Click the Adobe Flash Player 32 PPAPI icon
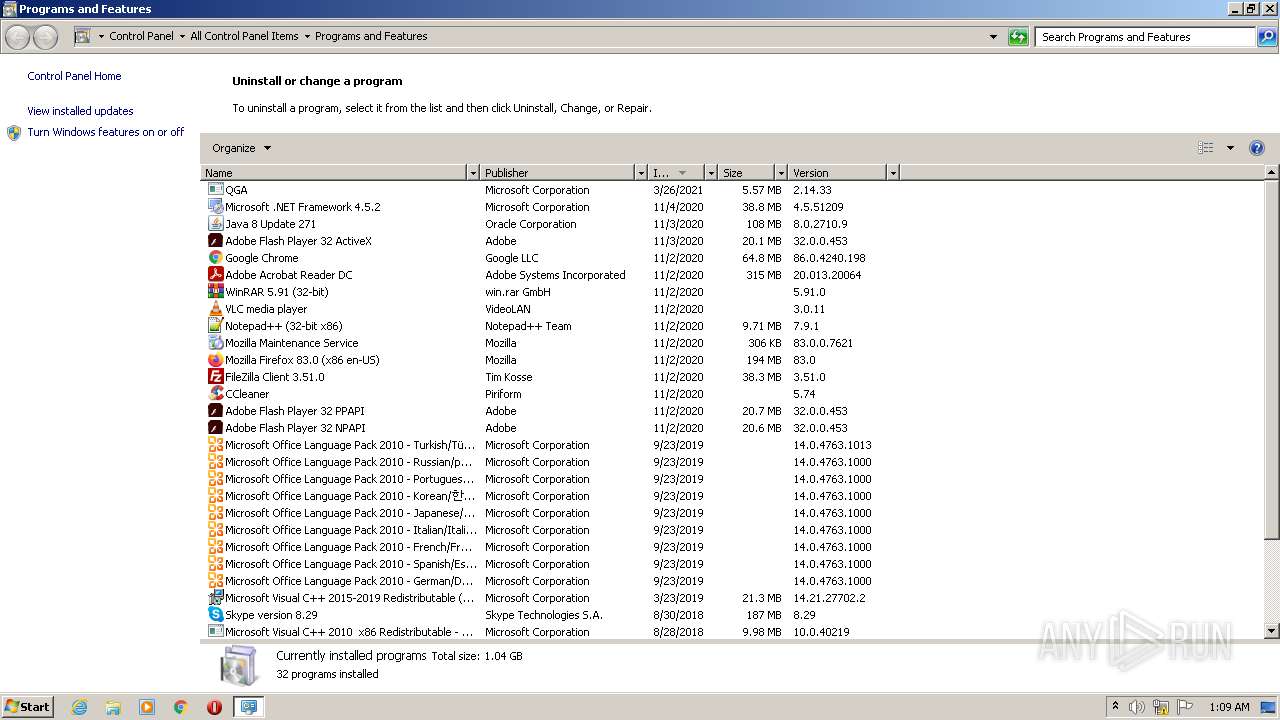Image resolution: width=1280 pixels, height=720 pixels. coord(215,411)
